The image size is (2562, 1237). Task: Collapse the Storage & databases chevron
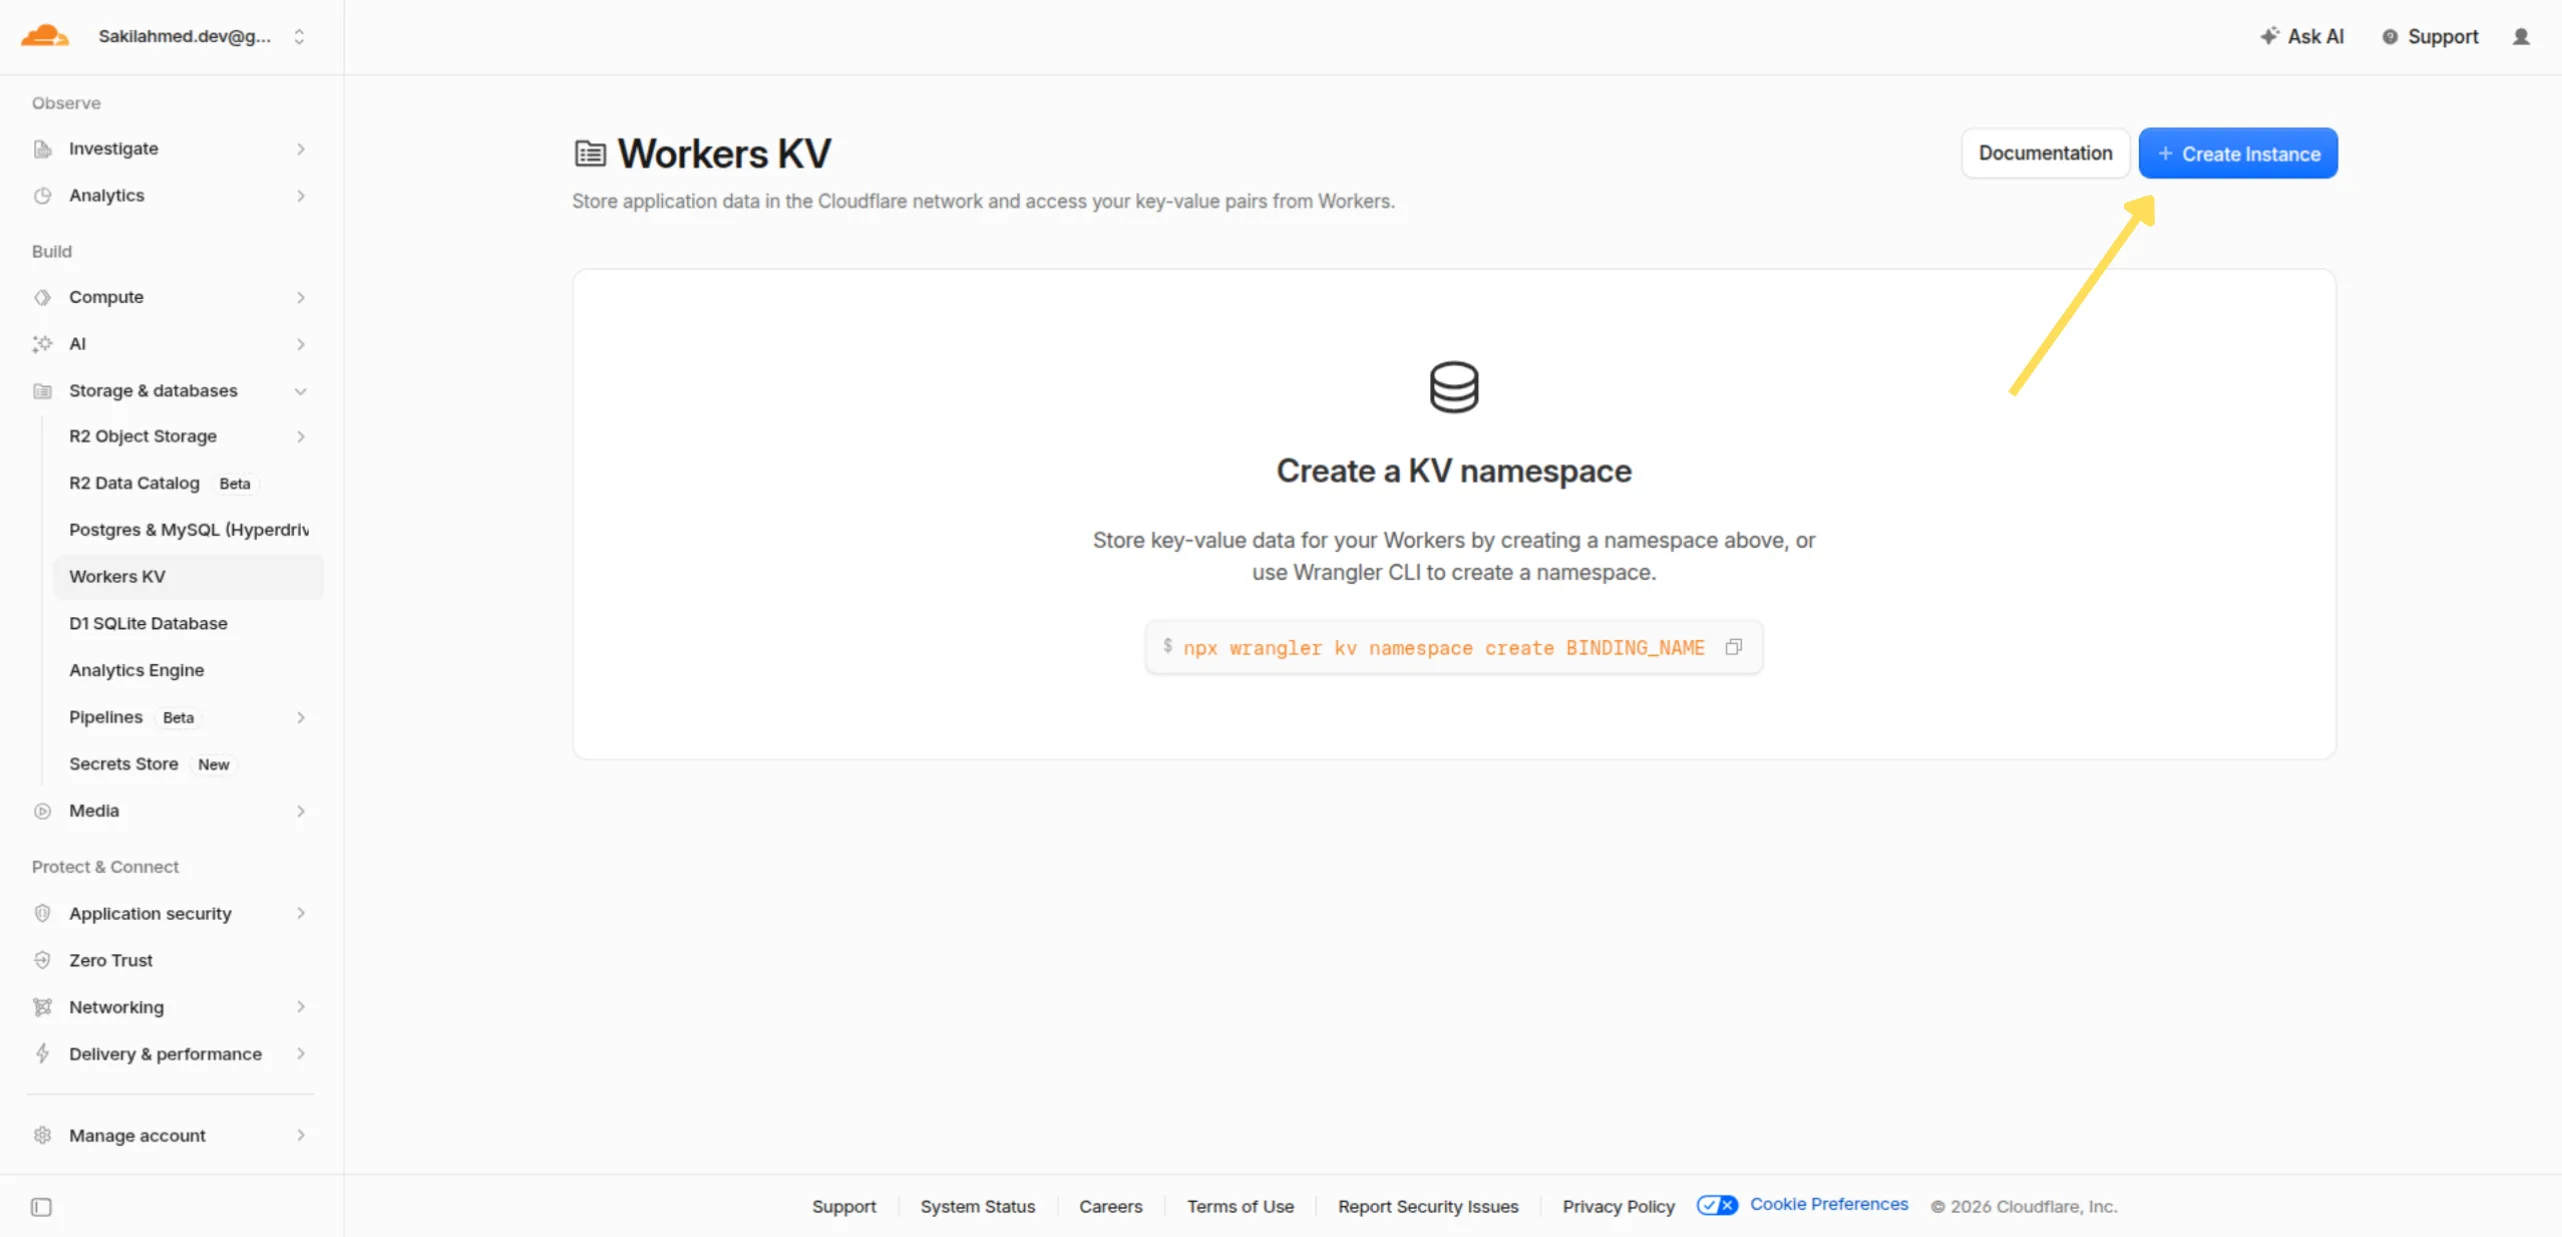(x=300, y=391)
